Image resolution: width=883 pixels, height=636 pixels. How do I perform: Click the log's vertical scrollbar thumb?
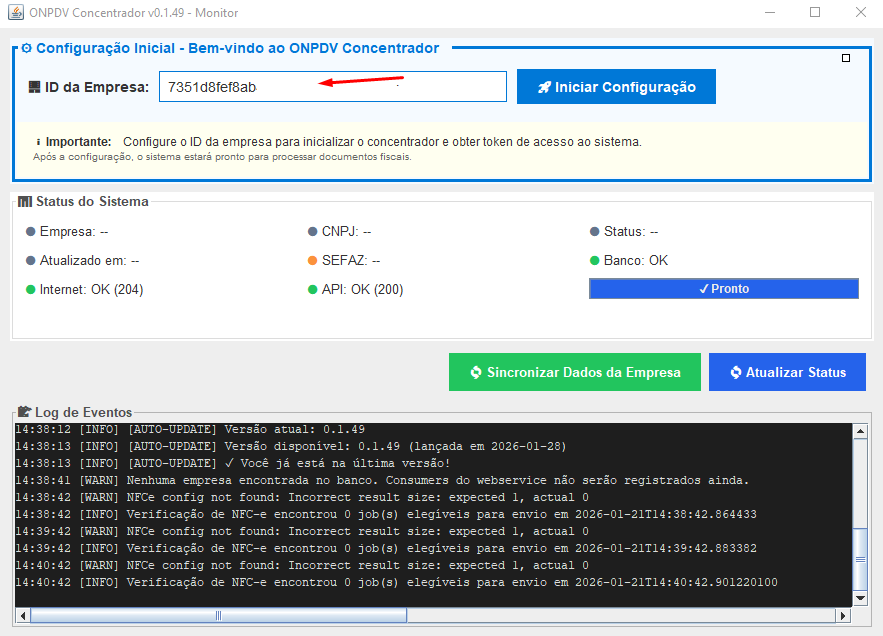click(x=860, y=559)
